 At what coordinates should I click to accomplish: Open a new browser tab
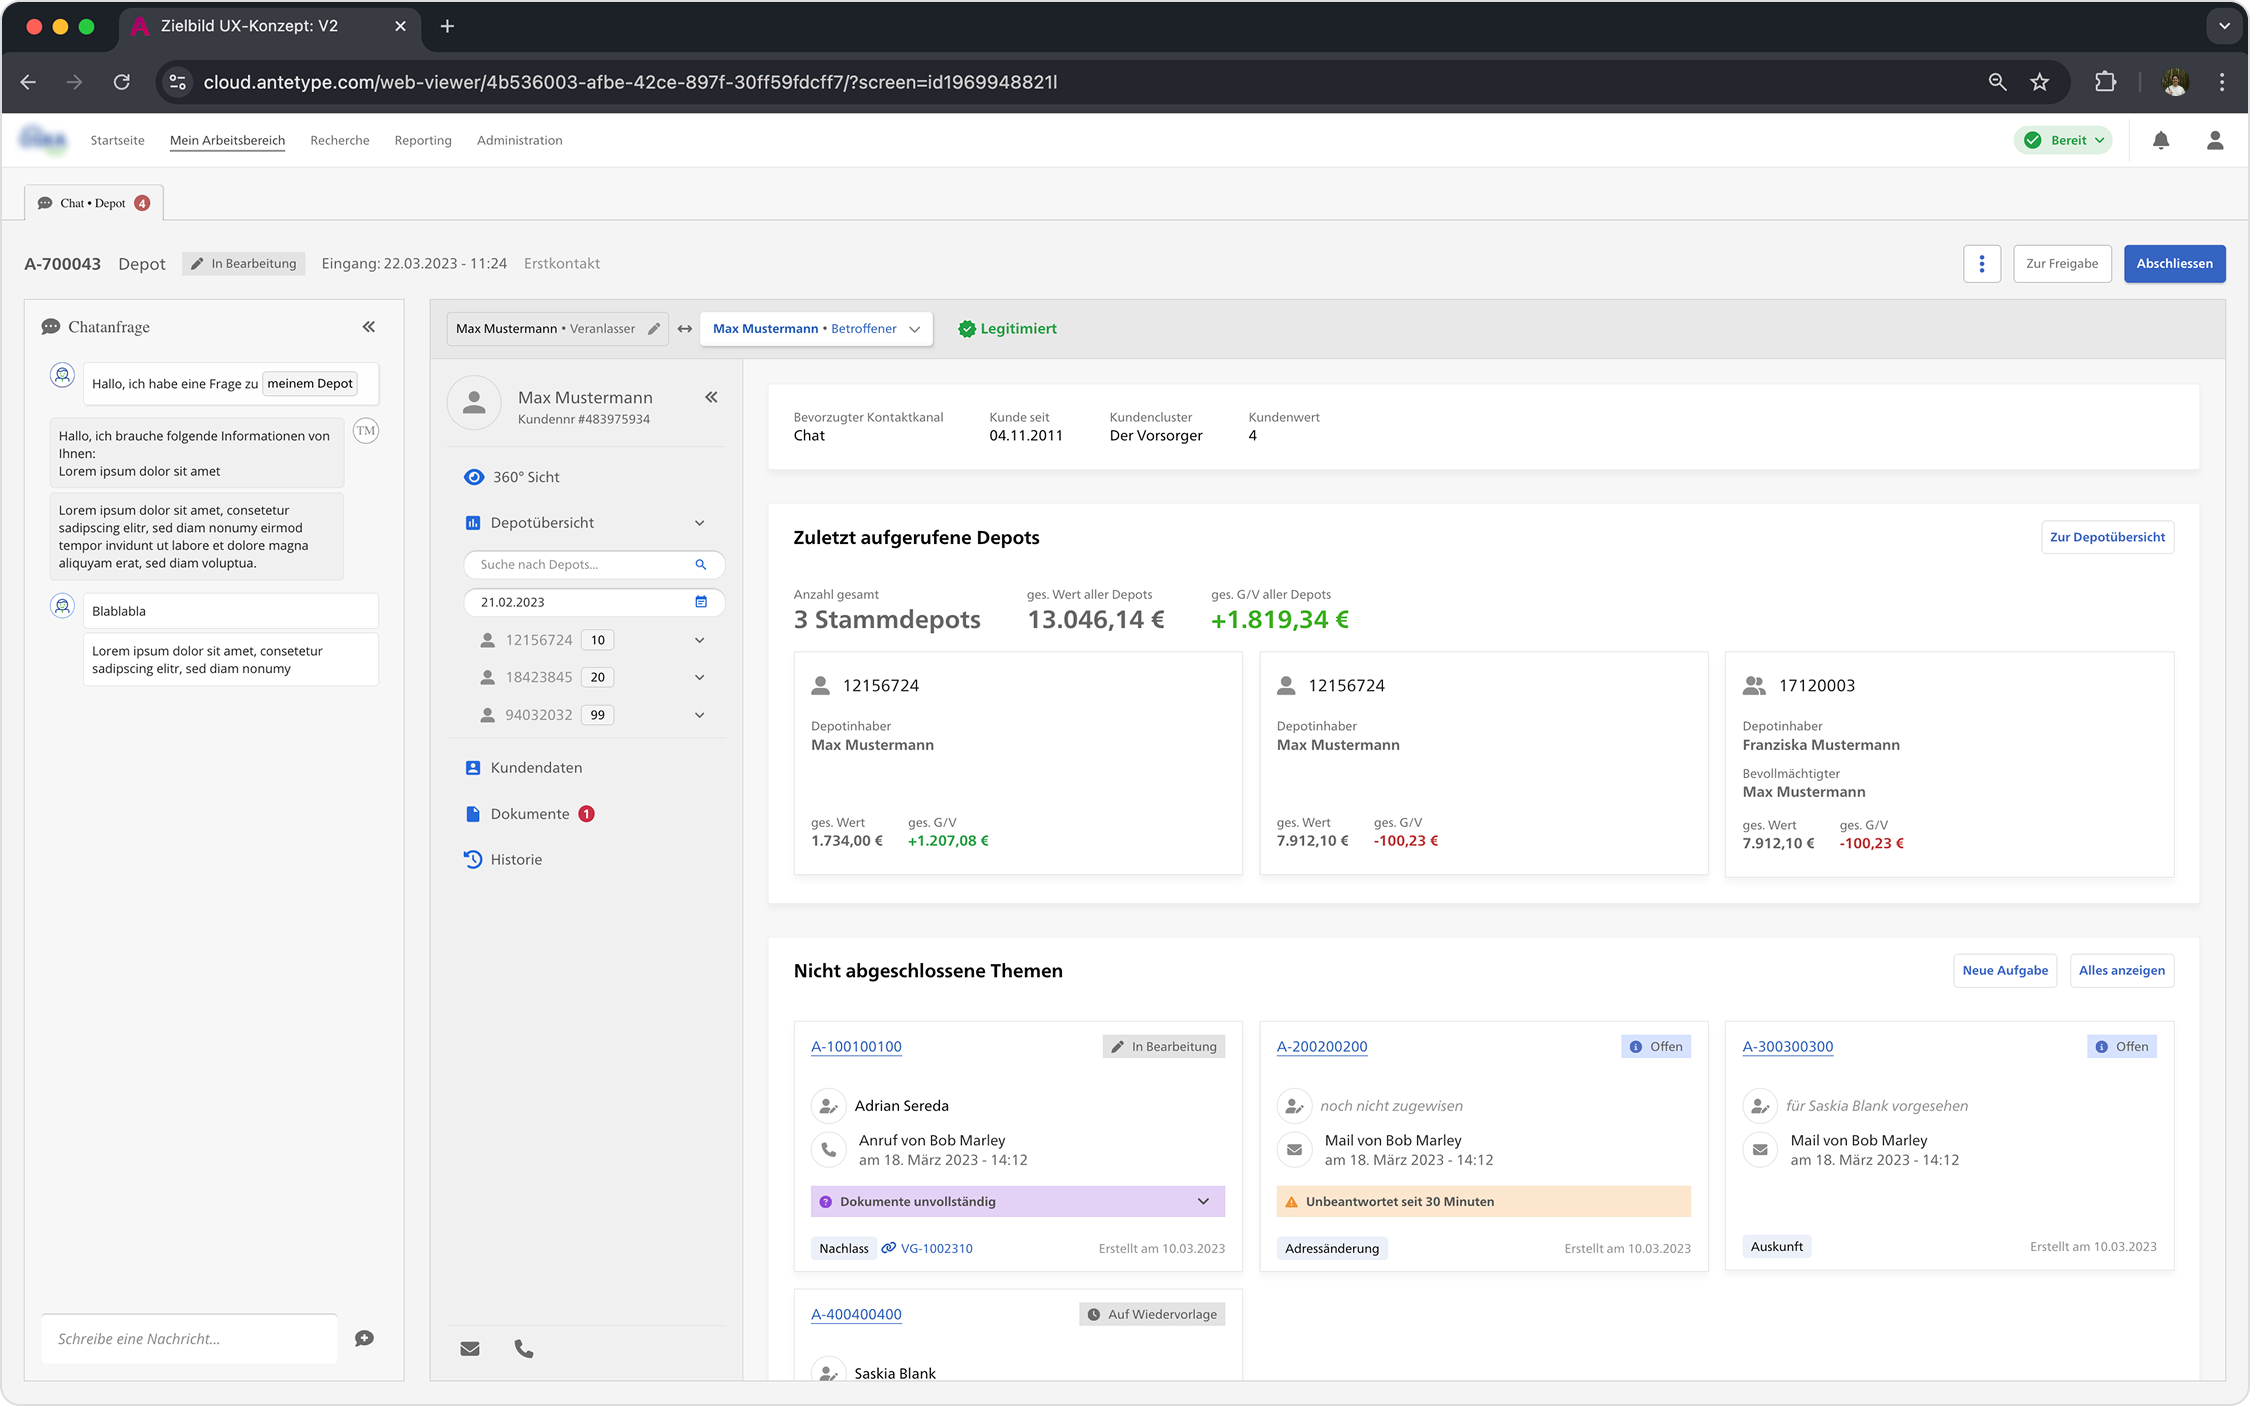point(447,26)
